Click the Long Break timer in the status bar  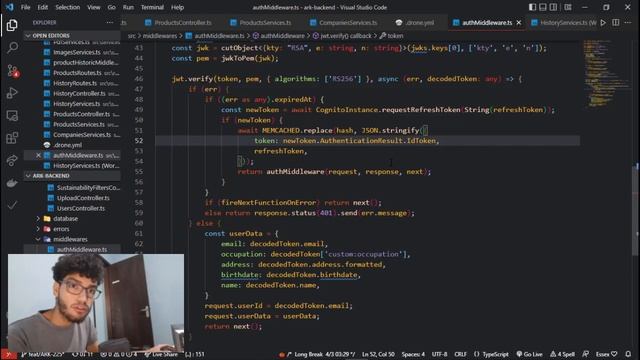point(321,354)
